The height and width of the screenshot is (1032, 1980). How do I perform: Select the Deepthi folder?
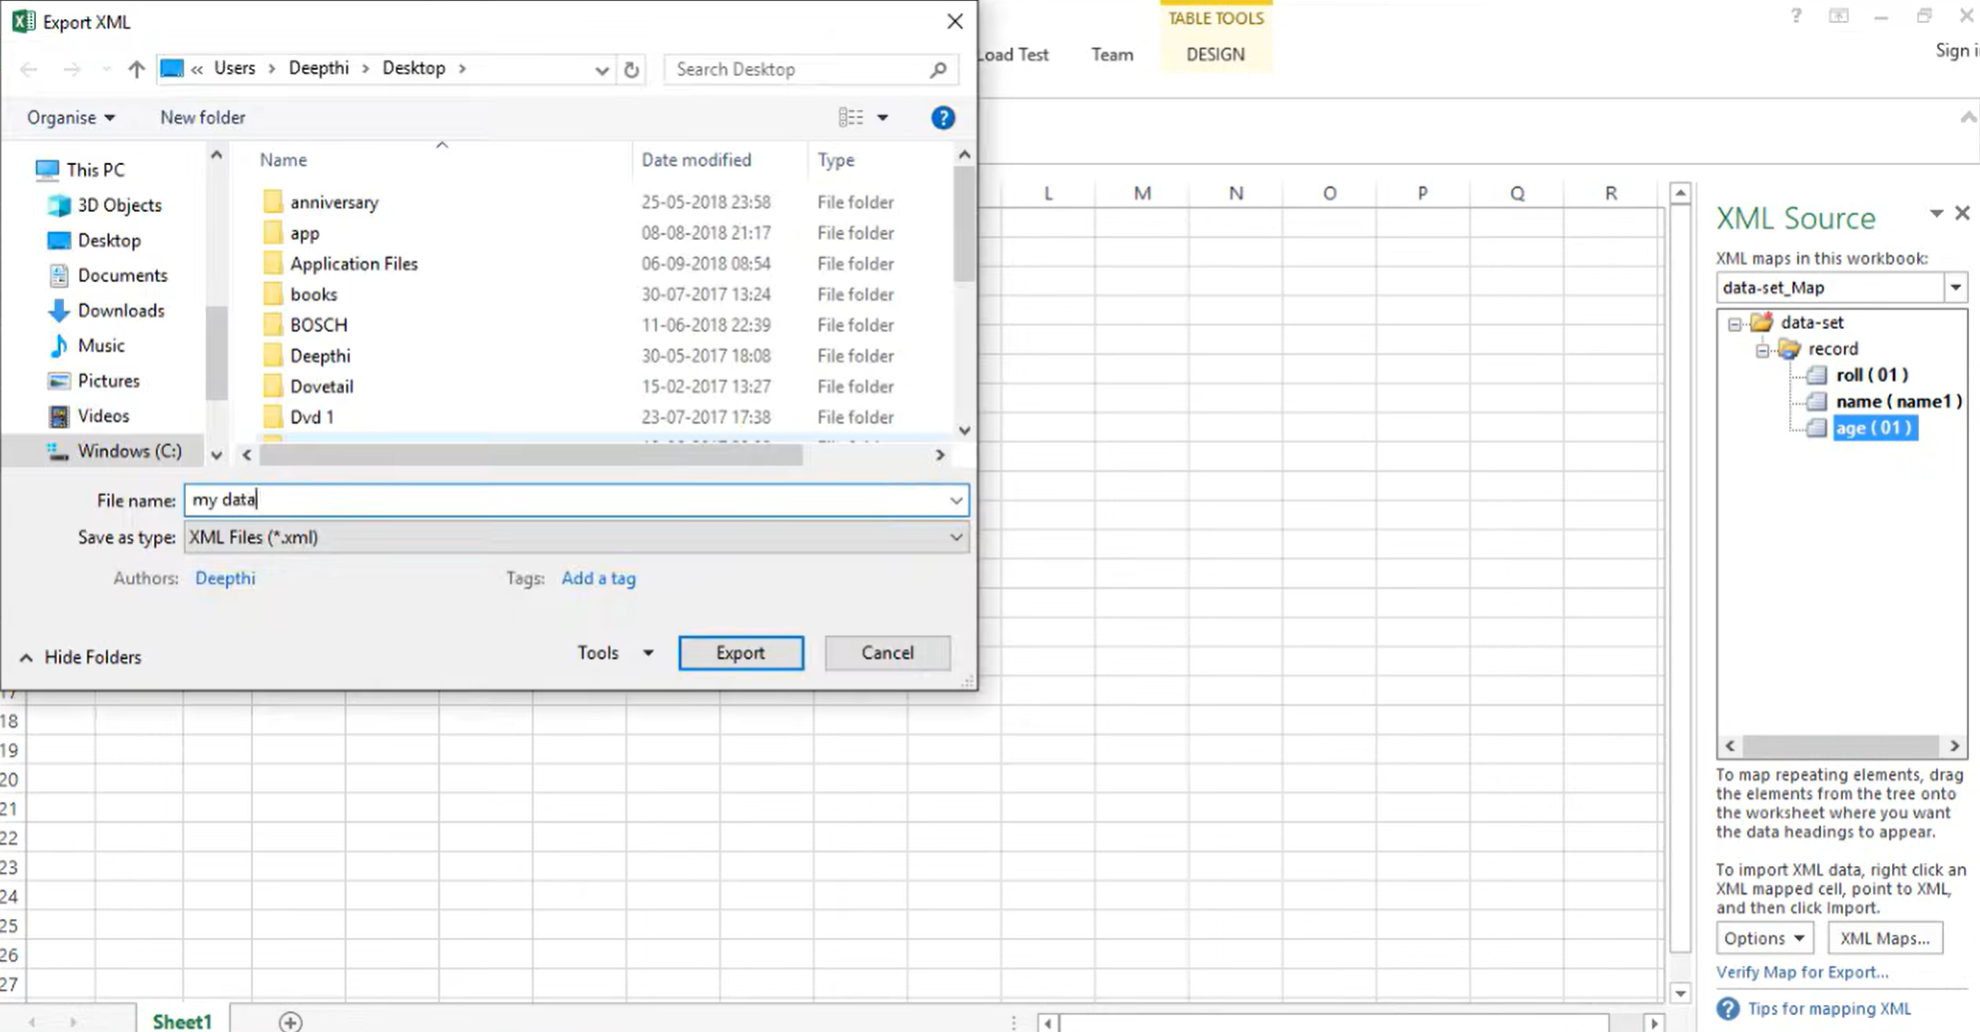click(x=320, y=356)
